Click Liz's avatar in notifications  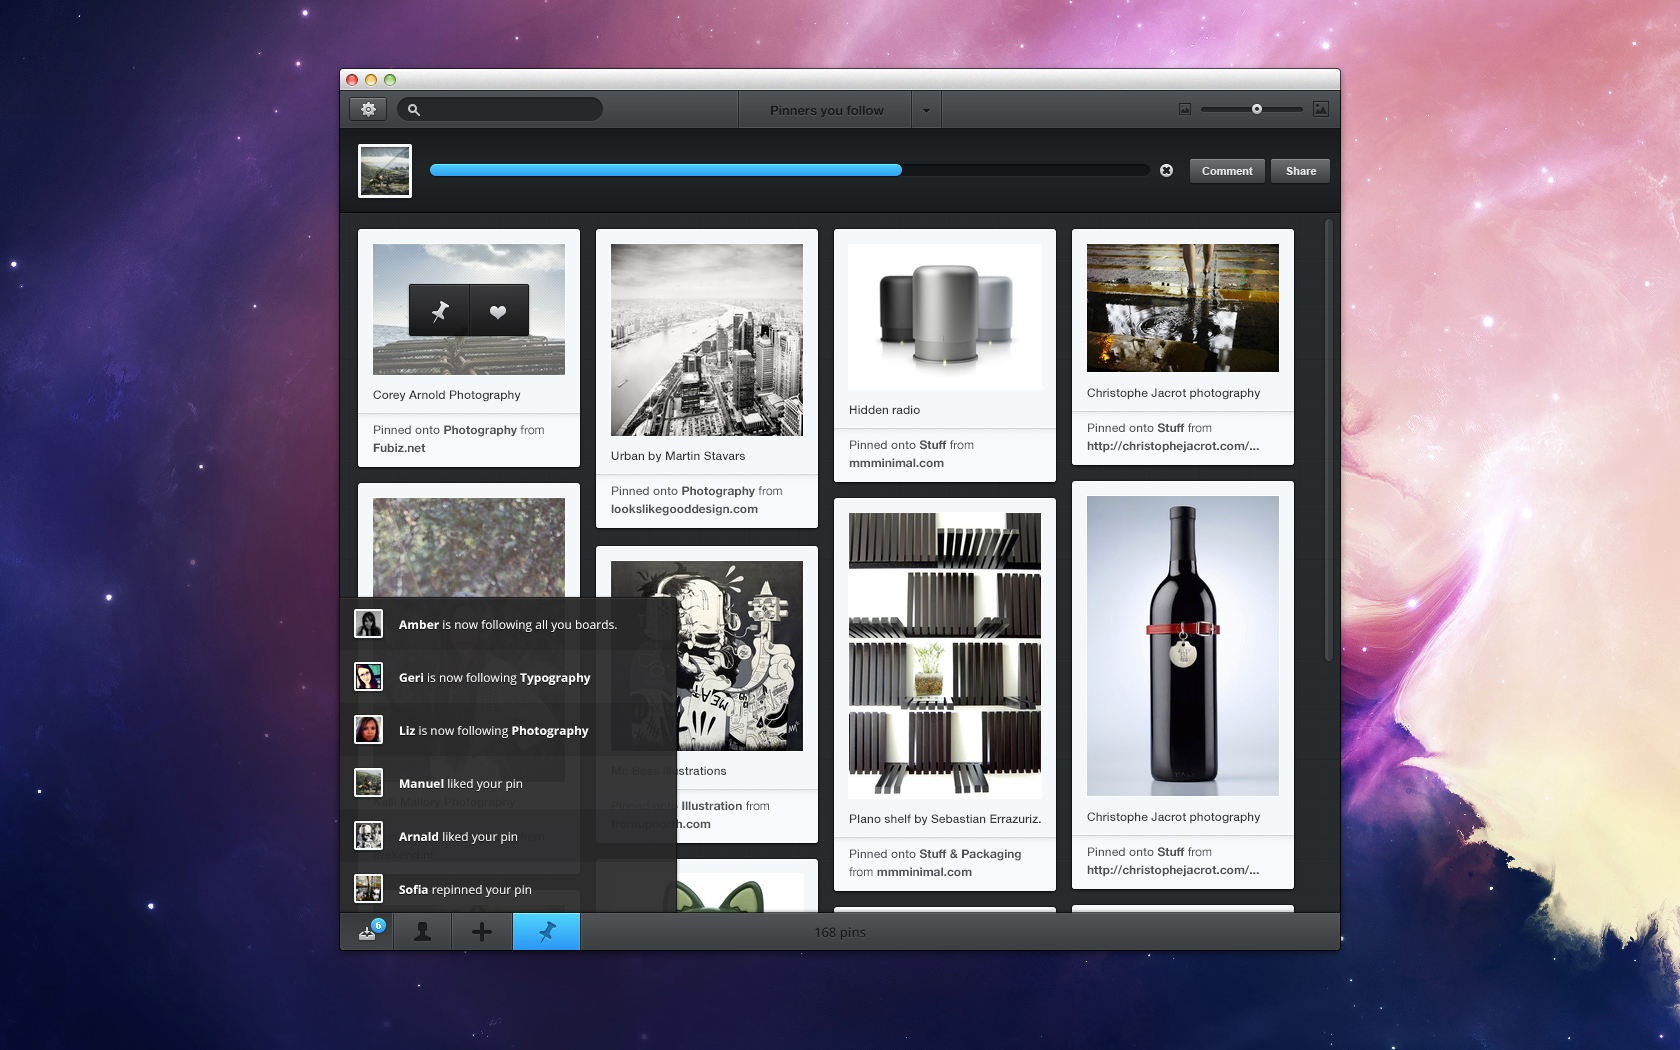[368, 730]
